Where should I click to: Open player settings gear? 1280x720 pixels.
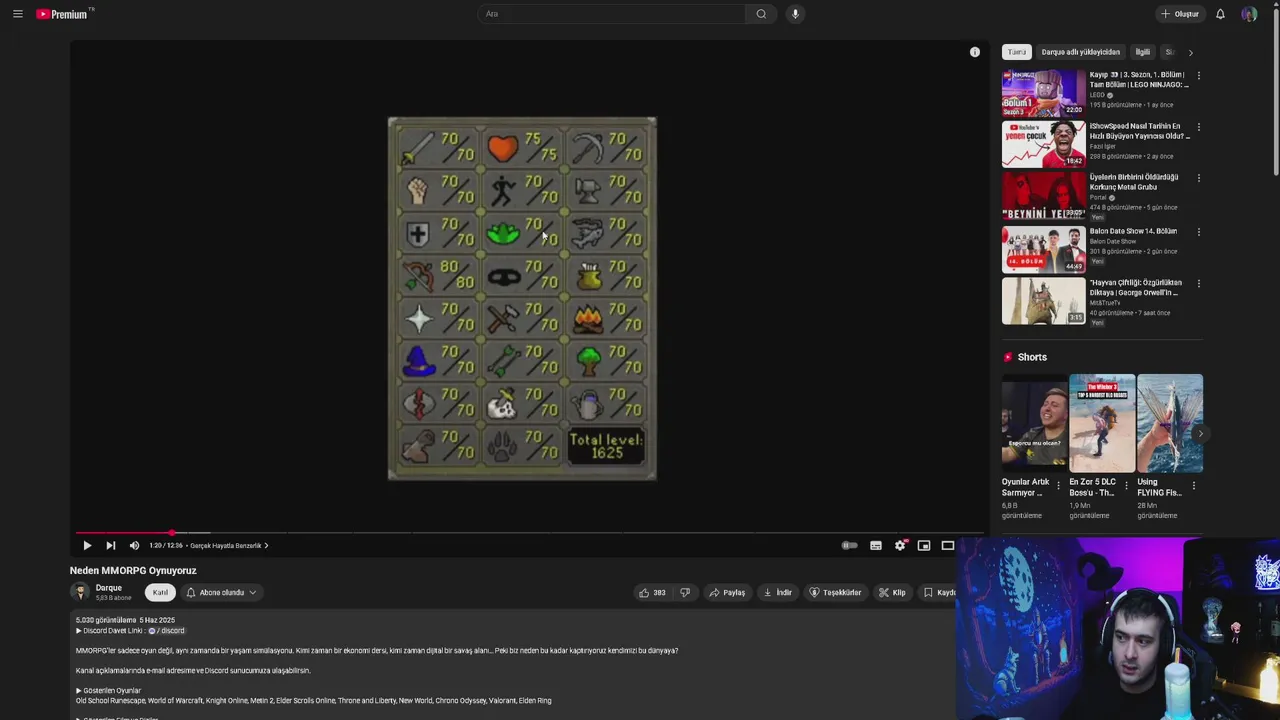pos(900,545)
